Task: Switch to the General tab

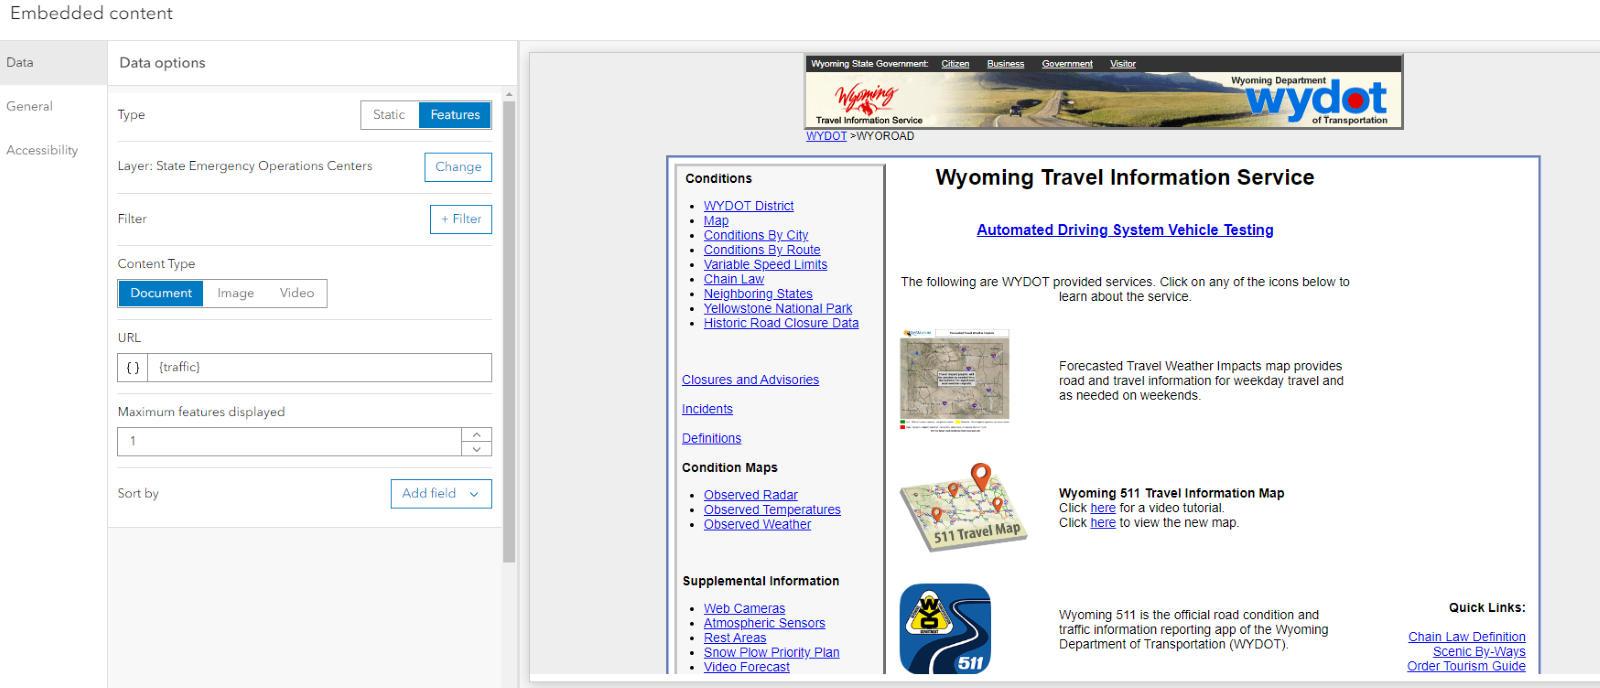Action: 53,106
